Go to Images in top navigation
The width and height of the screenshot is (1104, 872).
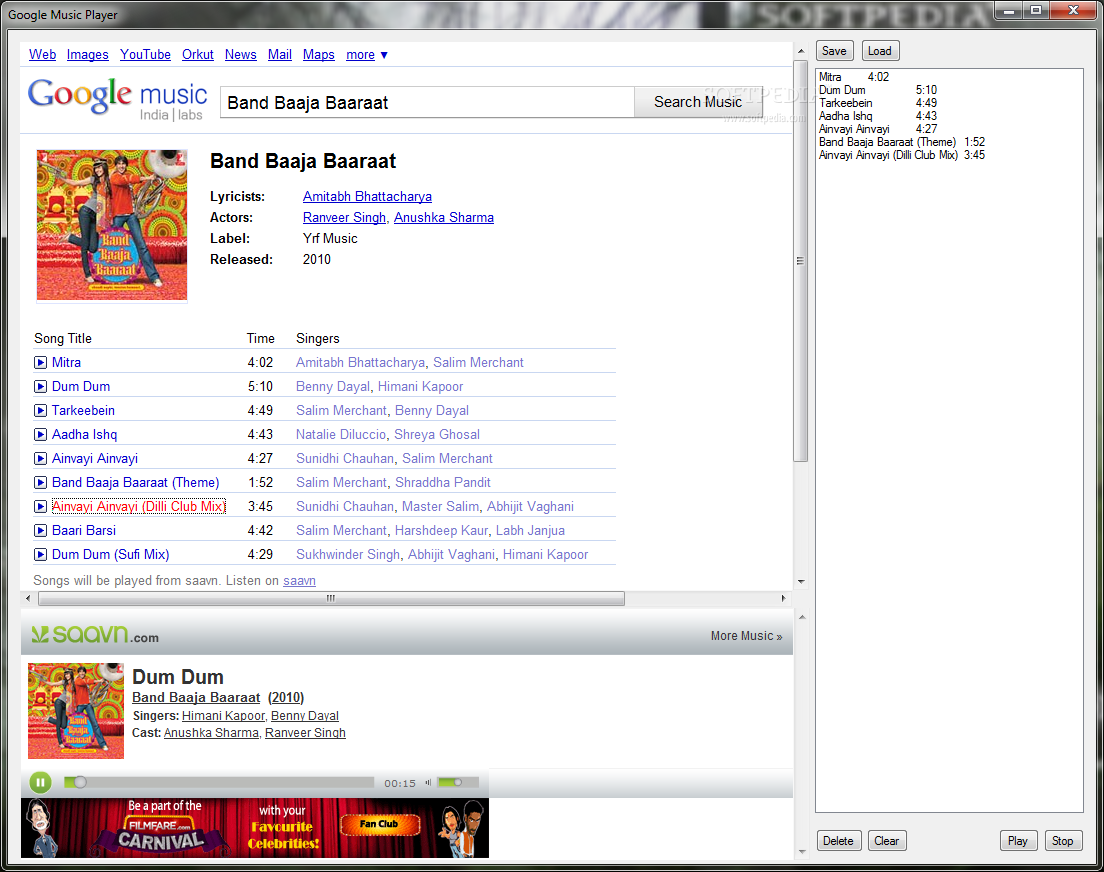pyautogui.click(x=87, y=54)
